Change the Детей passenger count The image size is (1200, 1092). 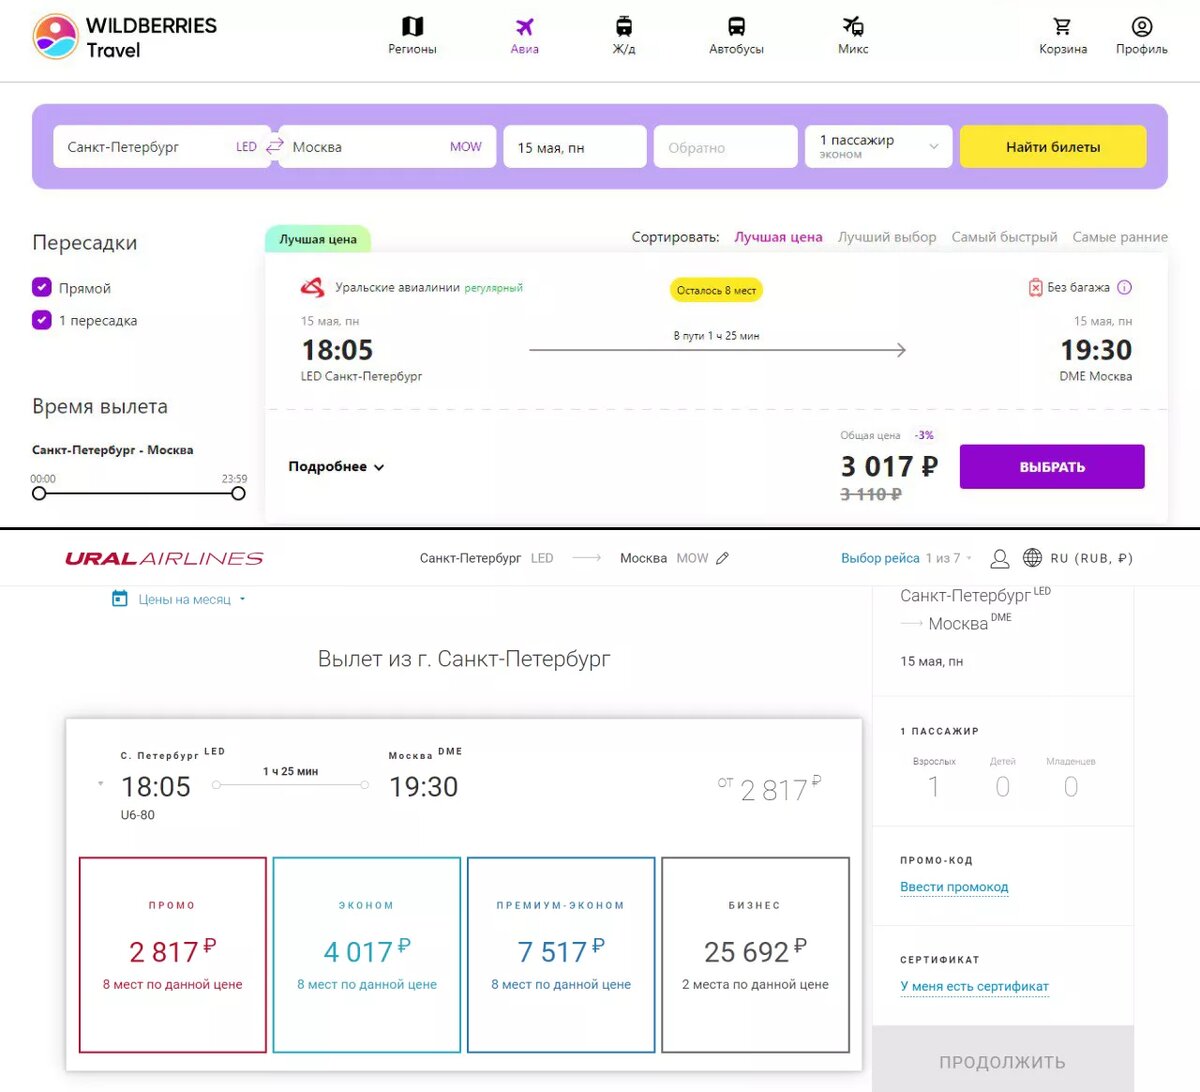pos(1002,786)
